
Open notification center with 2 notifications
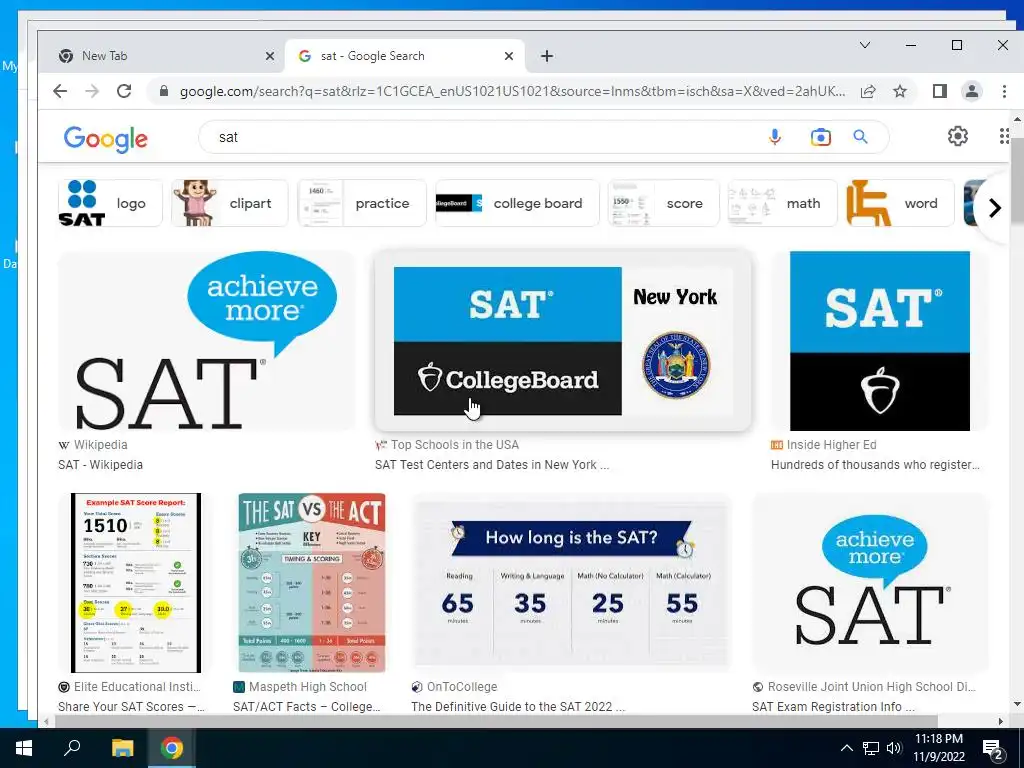pos(993,750)
